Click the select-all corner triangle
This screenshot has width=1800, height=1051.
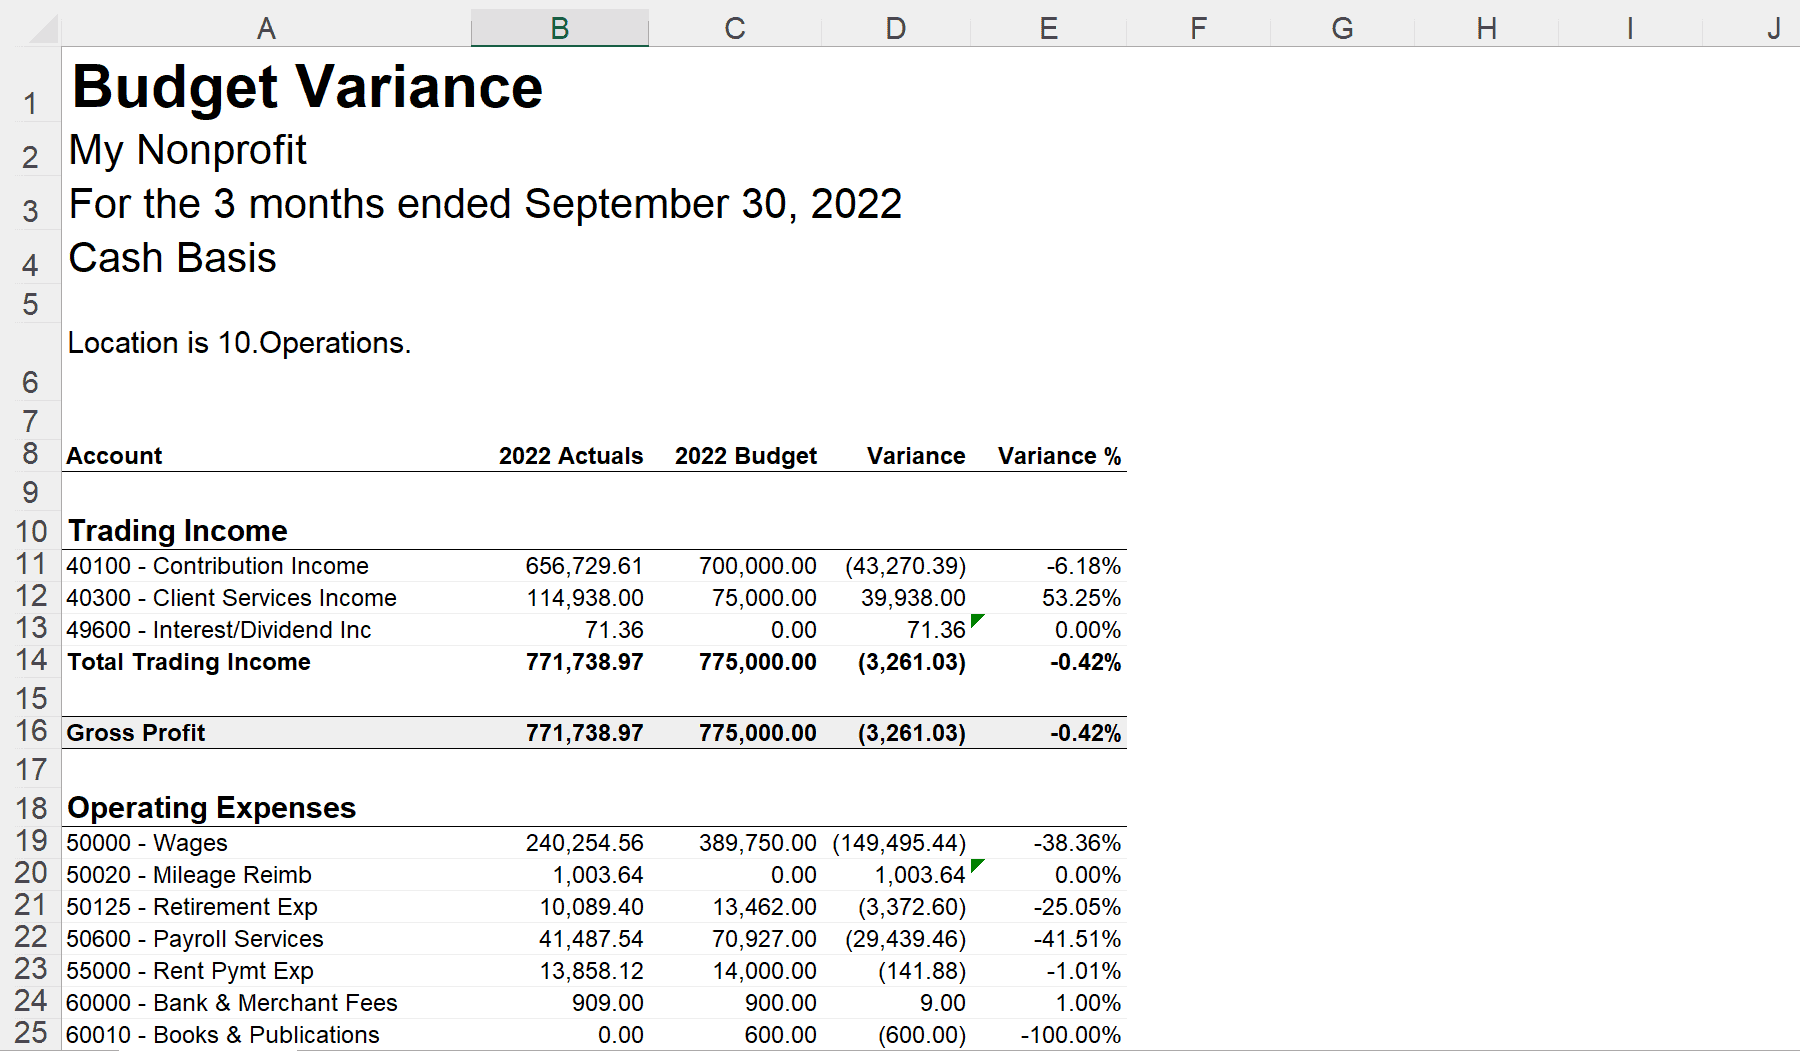(42, 28)
